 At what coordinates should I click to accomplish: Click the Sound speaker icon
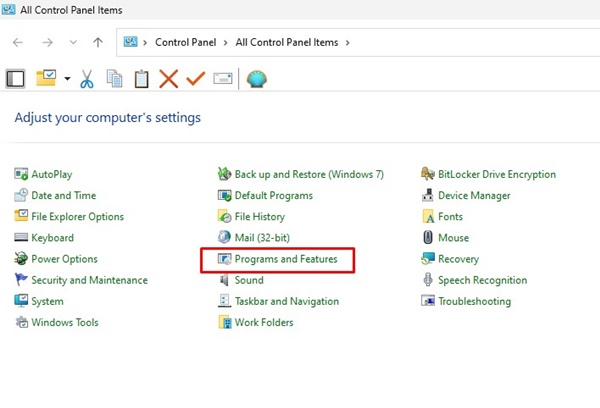tap(224, 280)
